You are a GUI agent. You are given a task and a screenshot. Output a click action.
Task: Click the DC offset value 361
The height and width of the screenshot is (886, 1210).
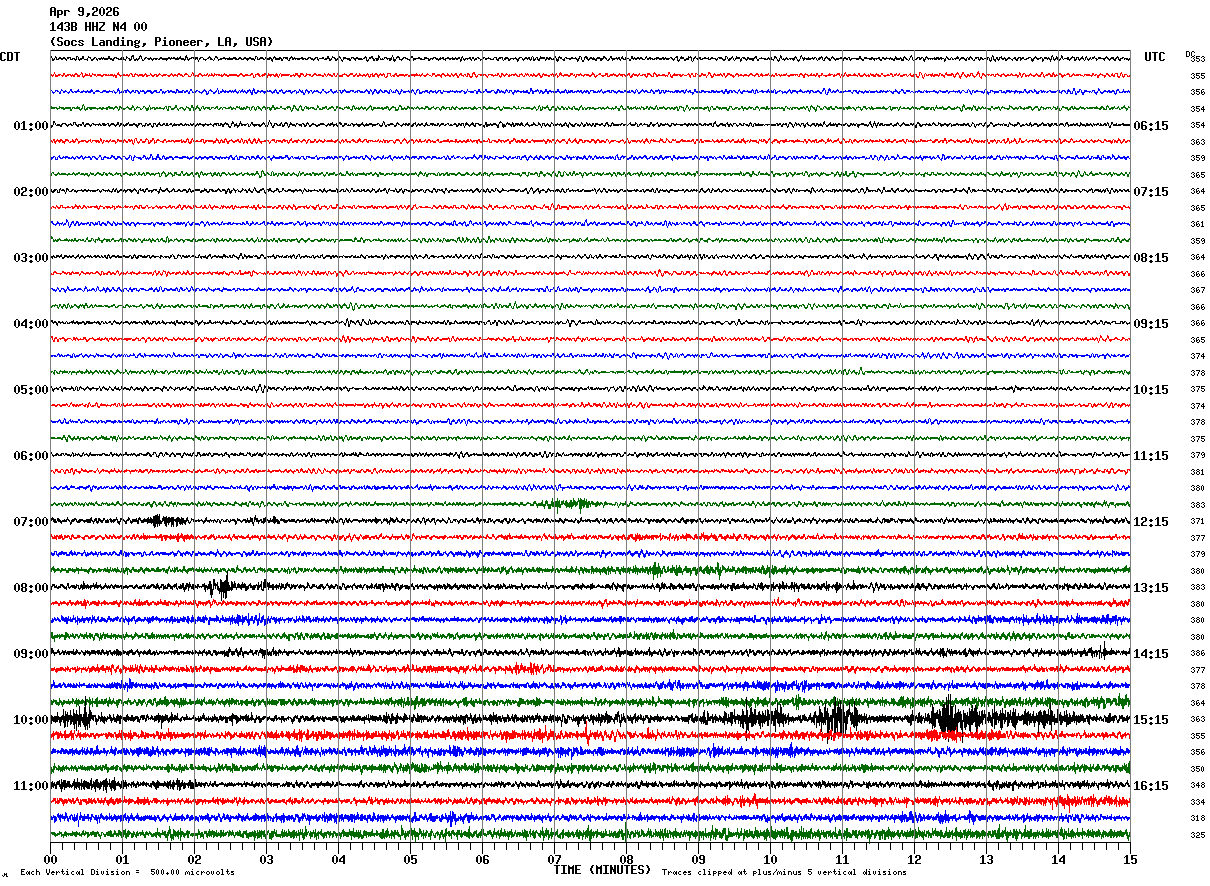point(1197,224)
